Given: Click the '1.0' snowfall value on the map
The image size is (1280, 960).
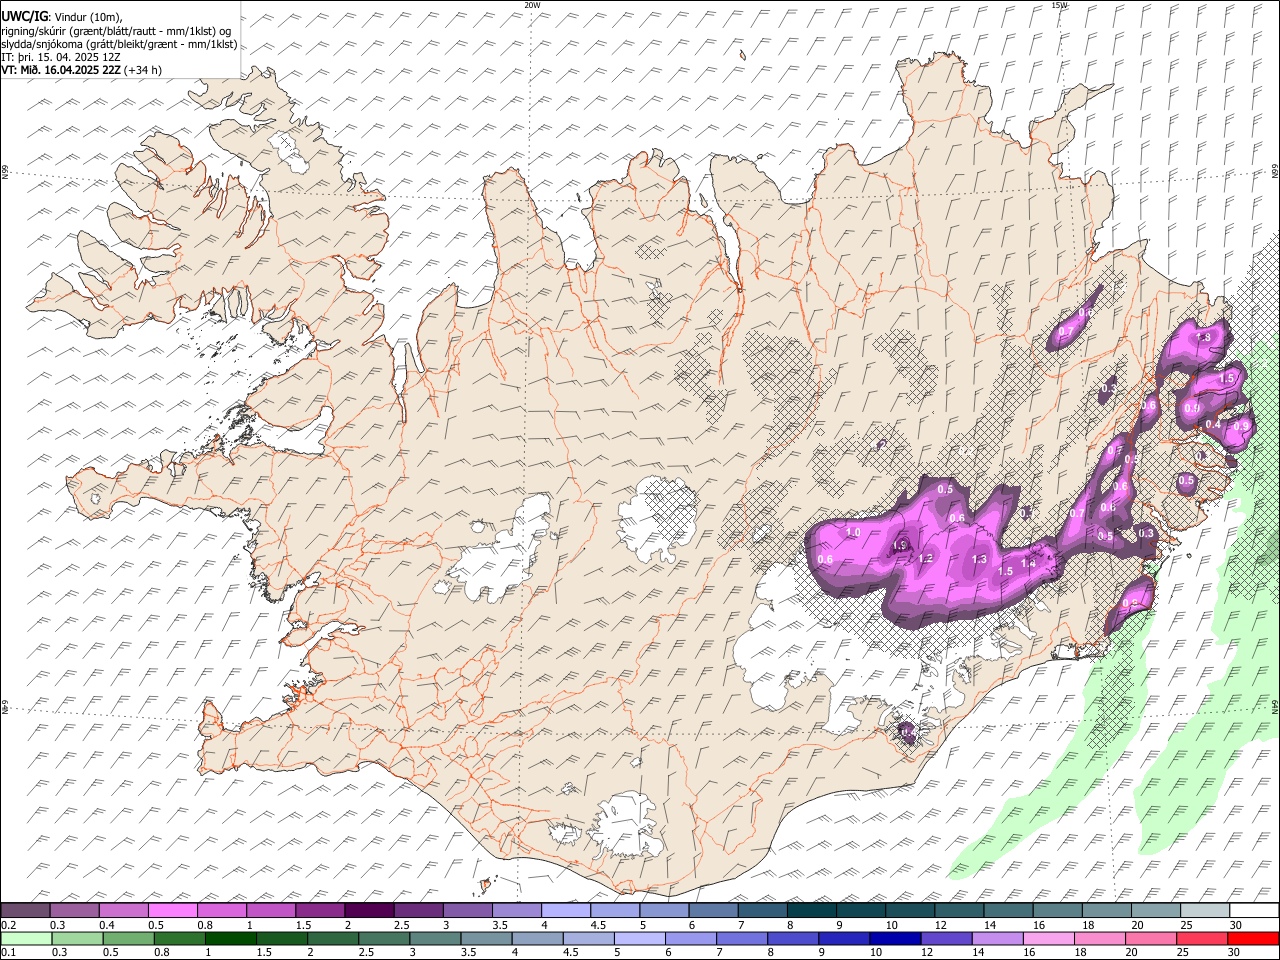Looking at the screenshot, I should coord(853,533).
